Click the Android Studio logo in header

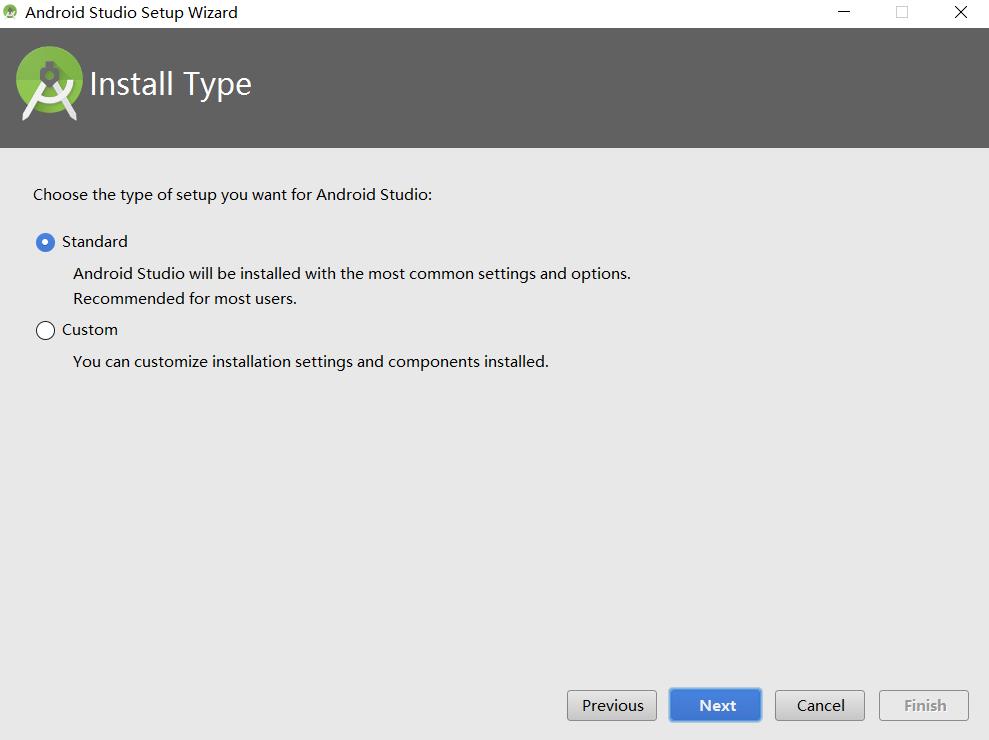(x=49, y=84)
